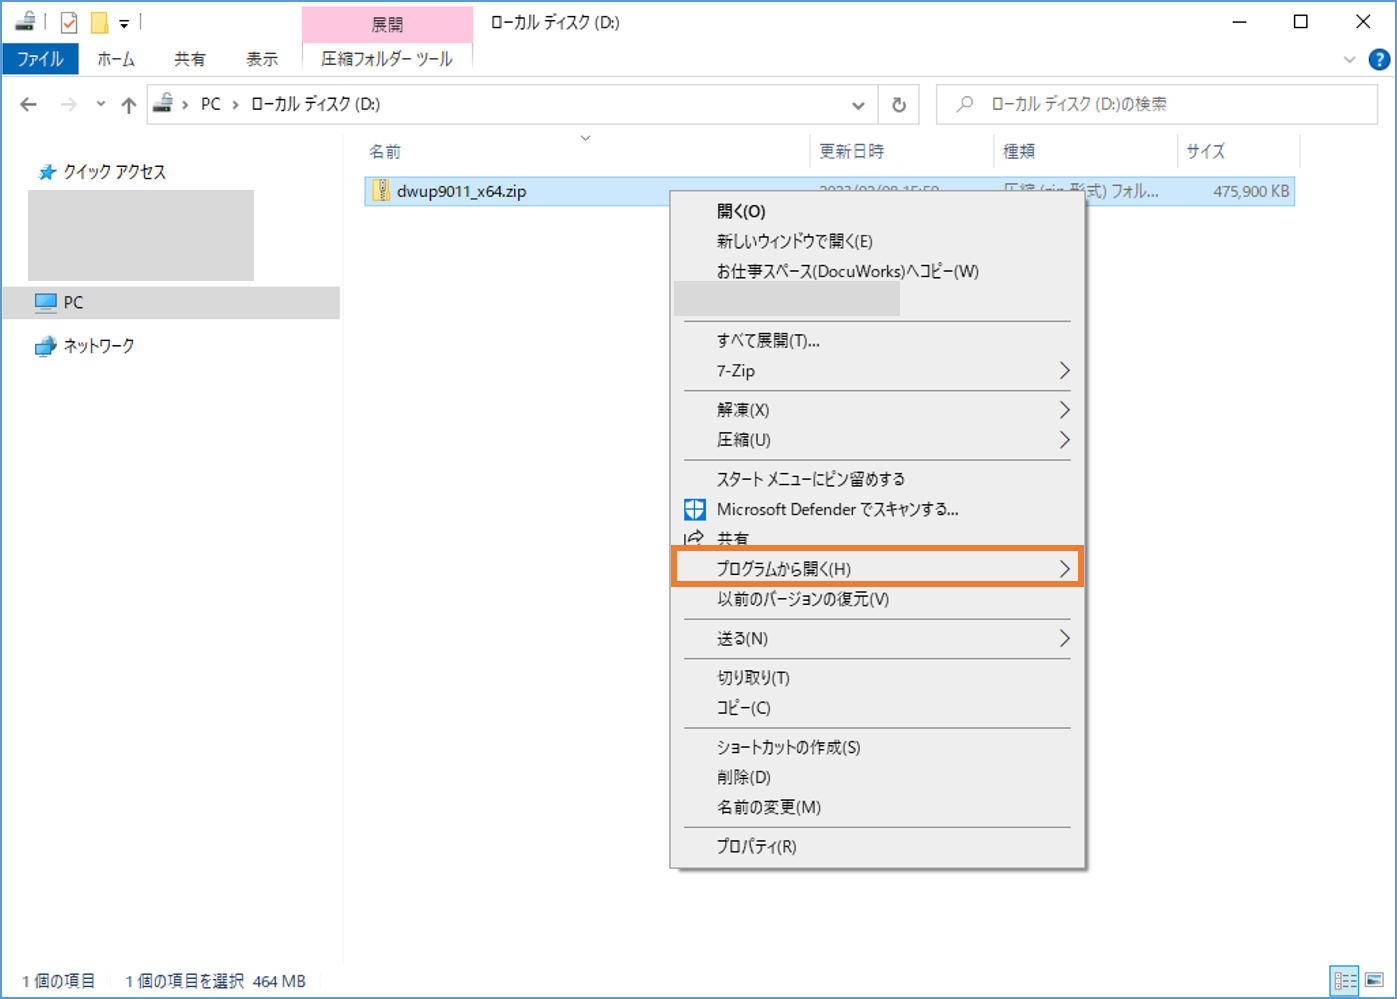Screen dimensions: 1397x999
Task: Select PC in the navigation pane
Action: (x=171, y=302)
